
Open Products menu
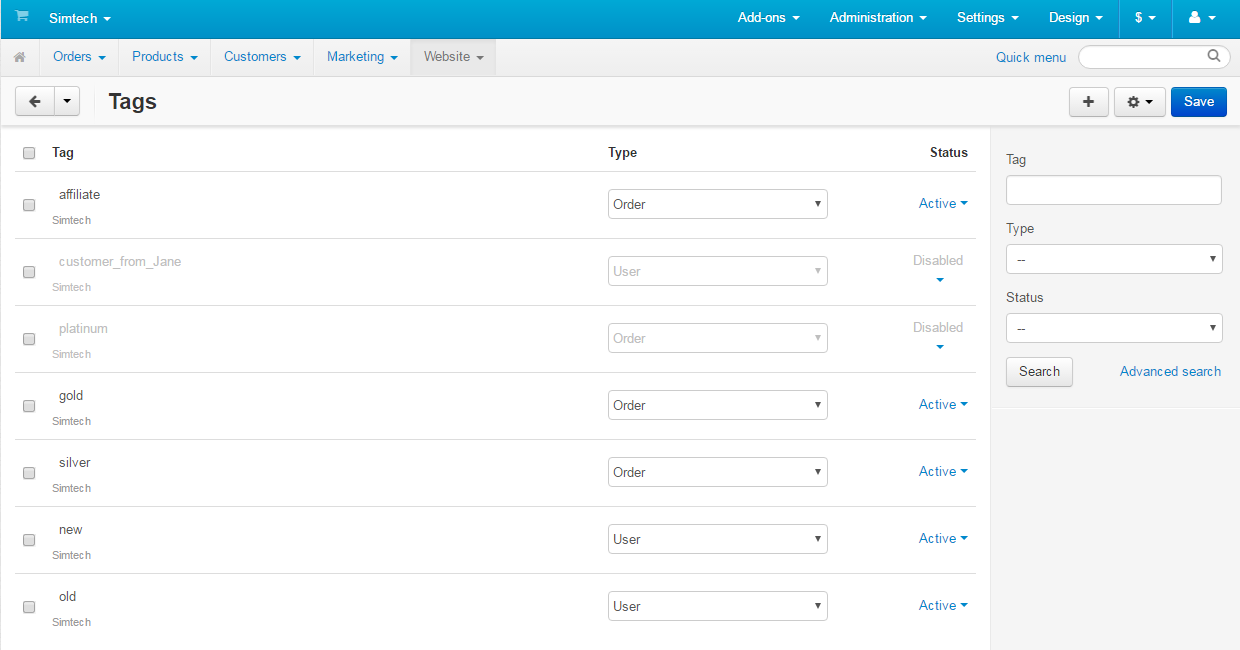point(164,57)
